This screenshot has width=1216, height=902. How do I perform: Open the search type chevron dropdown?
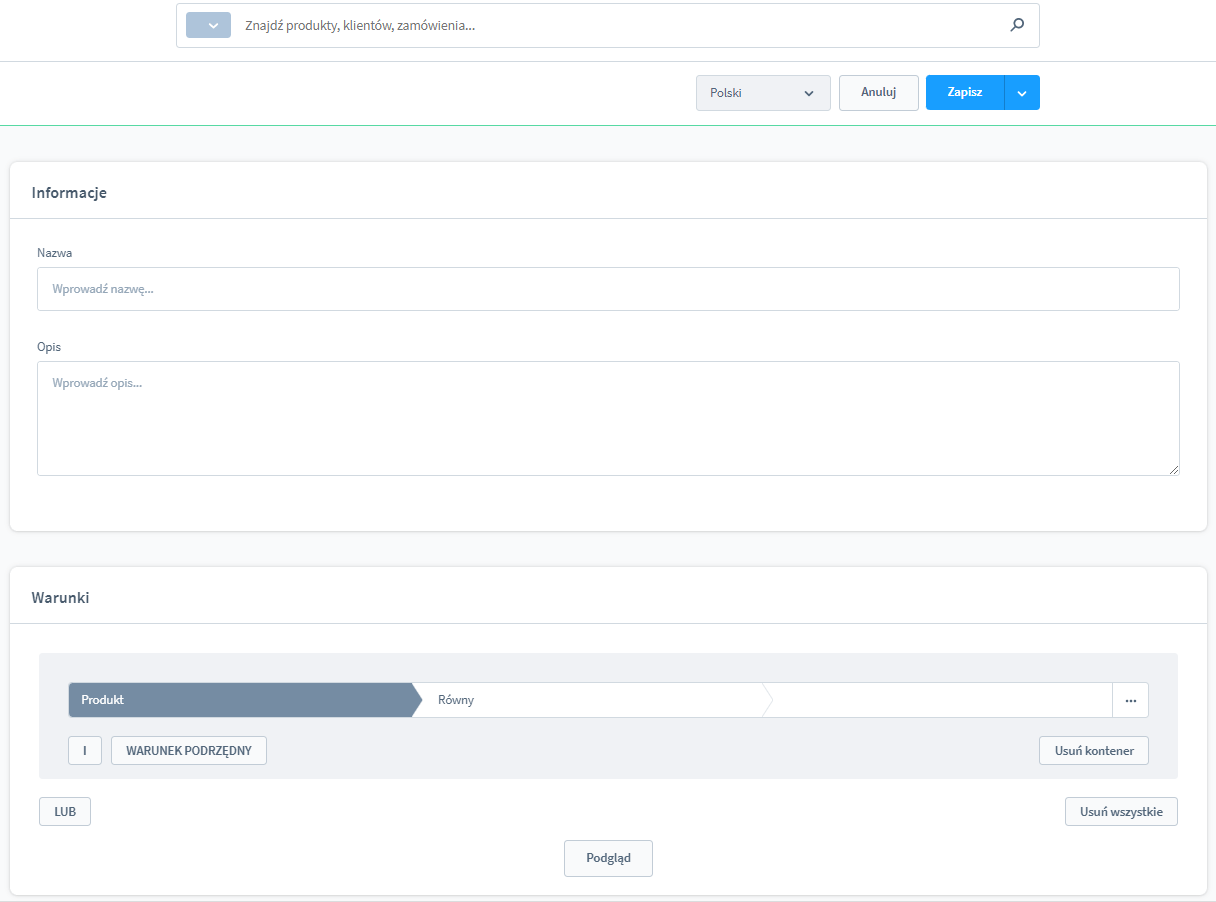(x=208, y=25)
